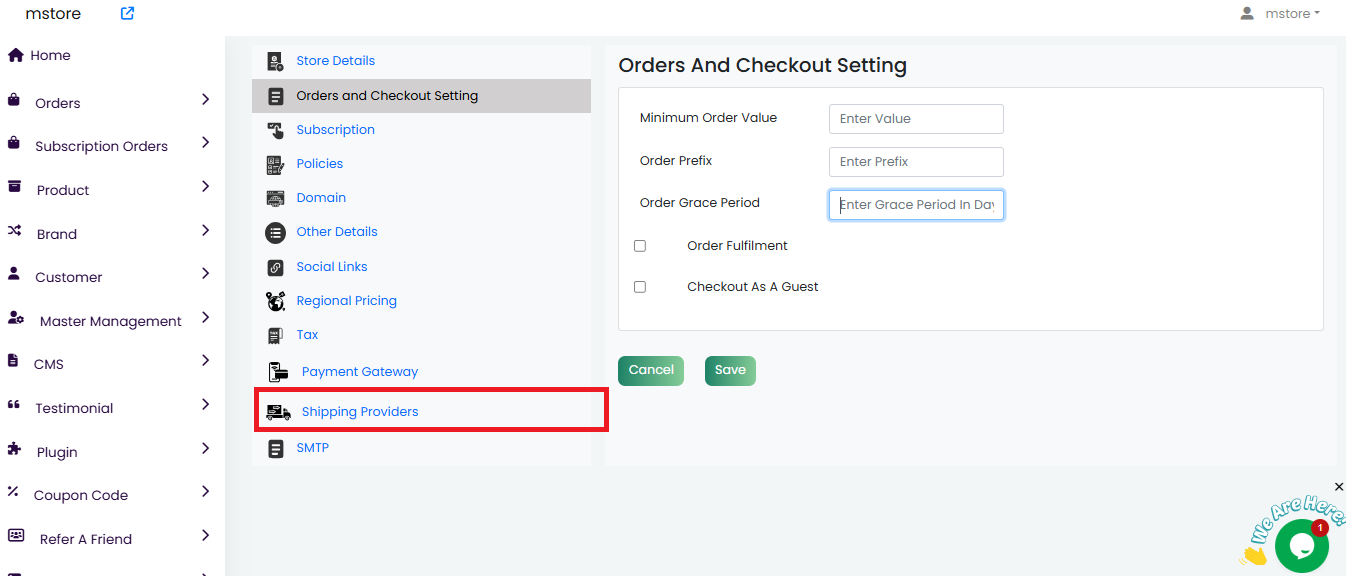Click the Subscription hand icon
The height and width of the screenshot is (576, 1346).
275,130
